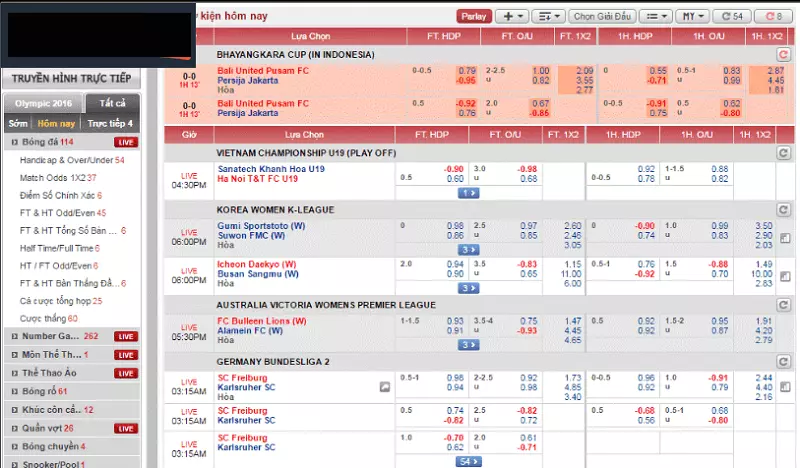Expand the Number Game sidebar category
This screenshot has height=468, width=800.
tap(60, 337)
